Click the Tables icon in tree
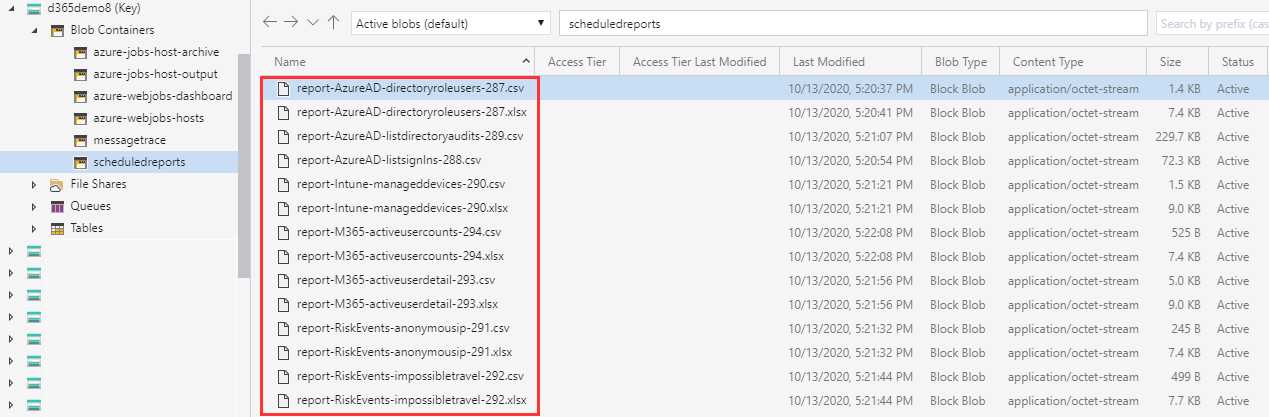1269x417 pixels. click(x=58, y=228)
